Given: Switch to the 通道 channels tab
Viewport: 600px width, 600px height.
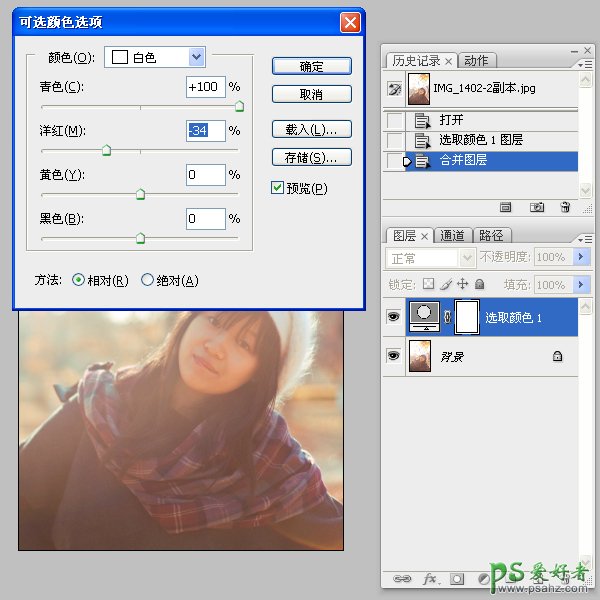Looking at the screenshot, I should (453, 236).
